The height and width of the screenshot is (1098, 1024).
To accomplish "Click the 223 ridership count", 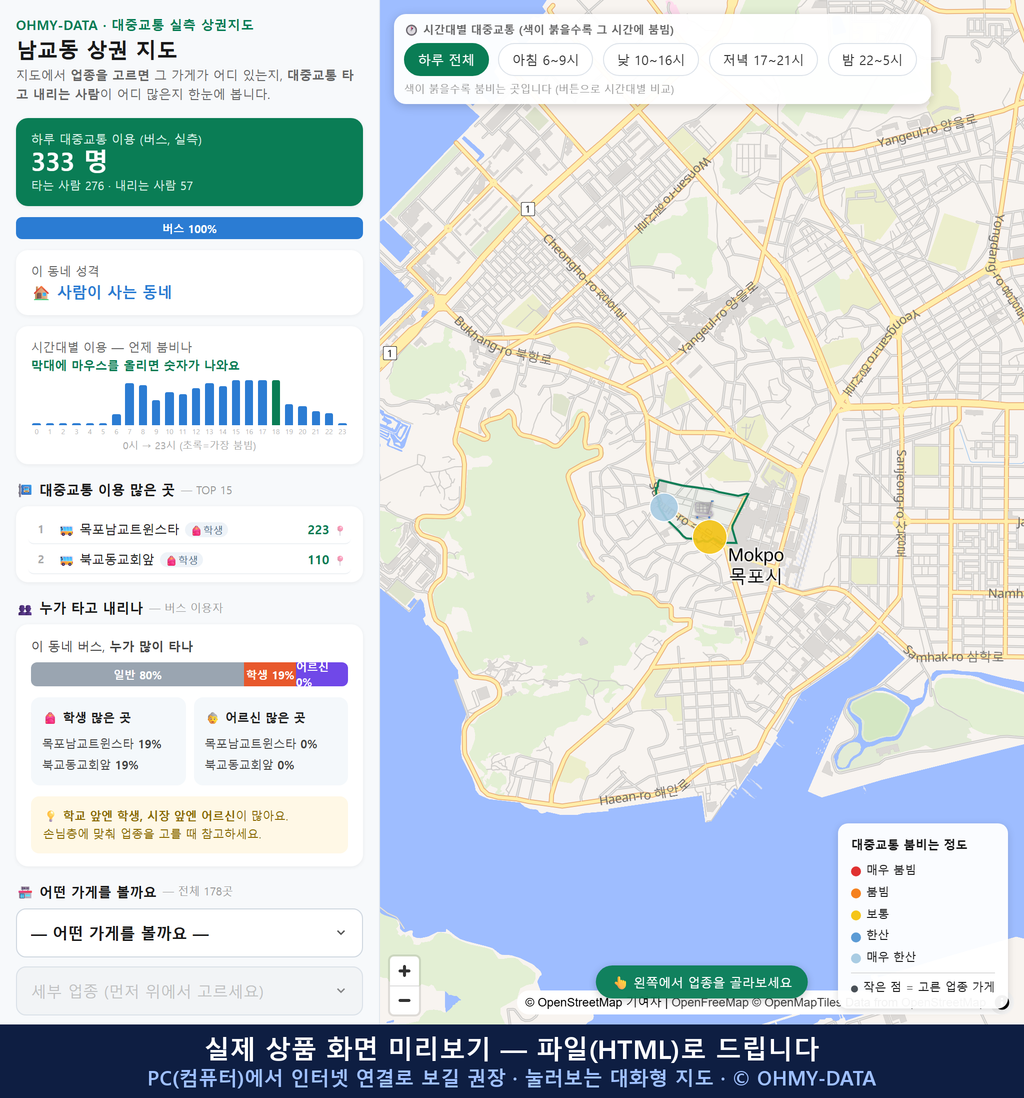I will click(318, 530).
